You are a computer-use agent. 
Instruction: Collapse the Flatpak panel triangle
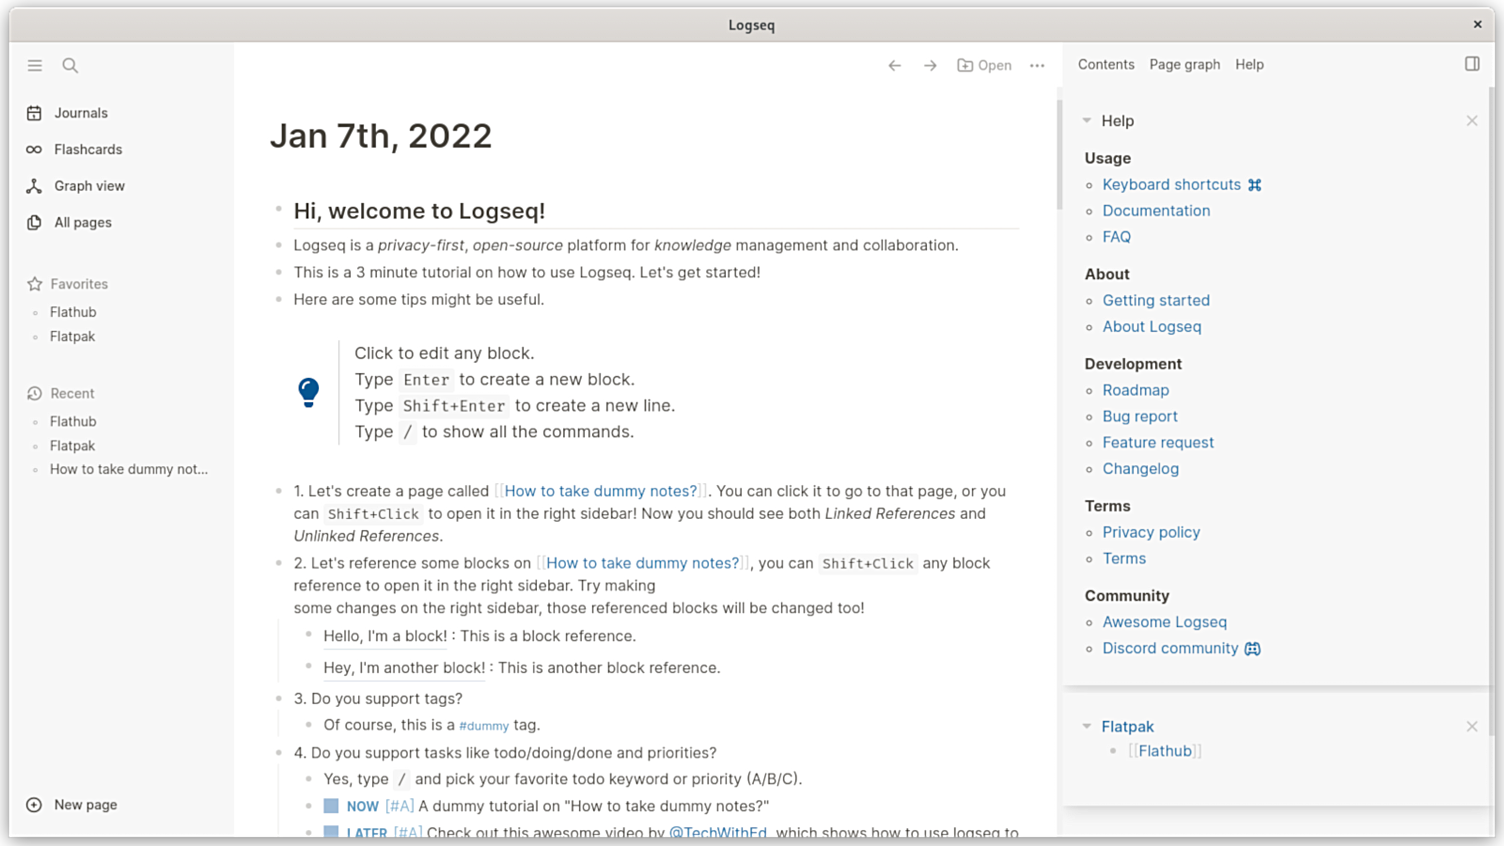coord(1087,727)
